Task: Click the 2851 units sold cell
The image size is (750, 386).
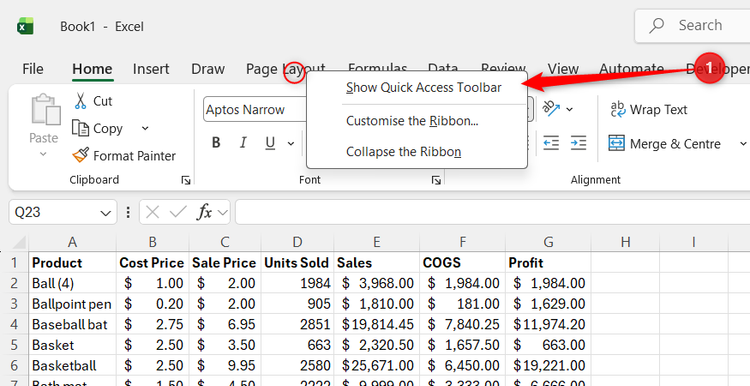Action: point(298,325)
